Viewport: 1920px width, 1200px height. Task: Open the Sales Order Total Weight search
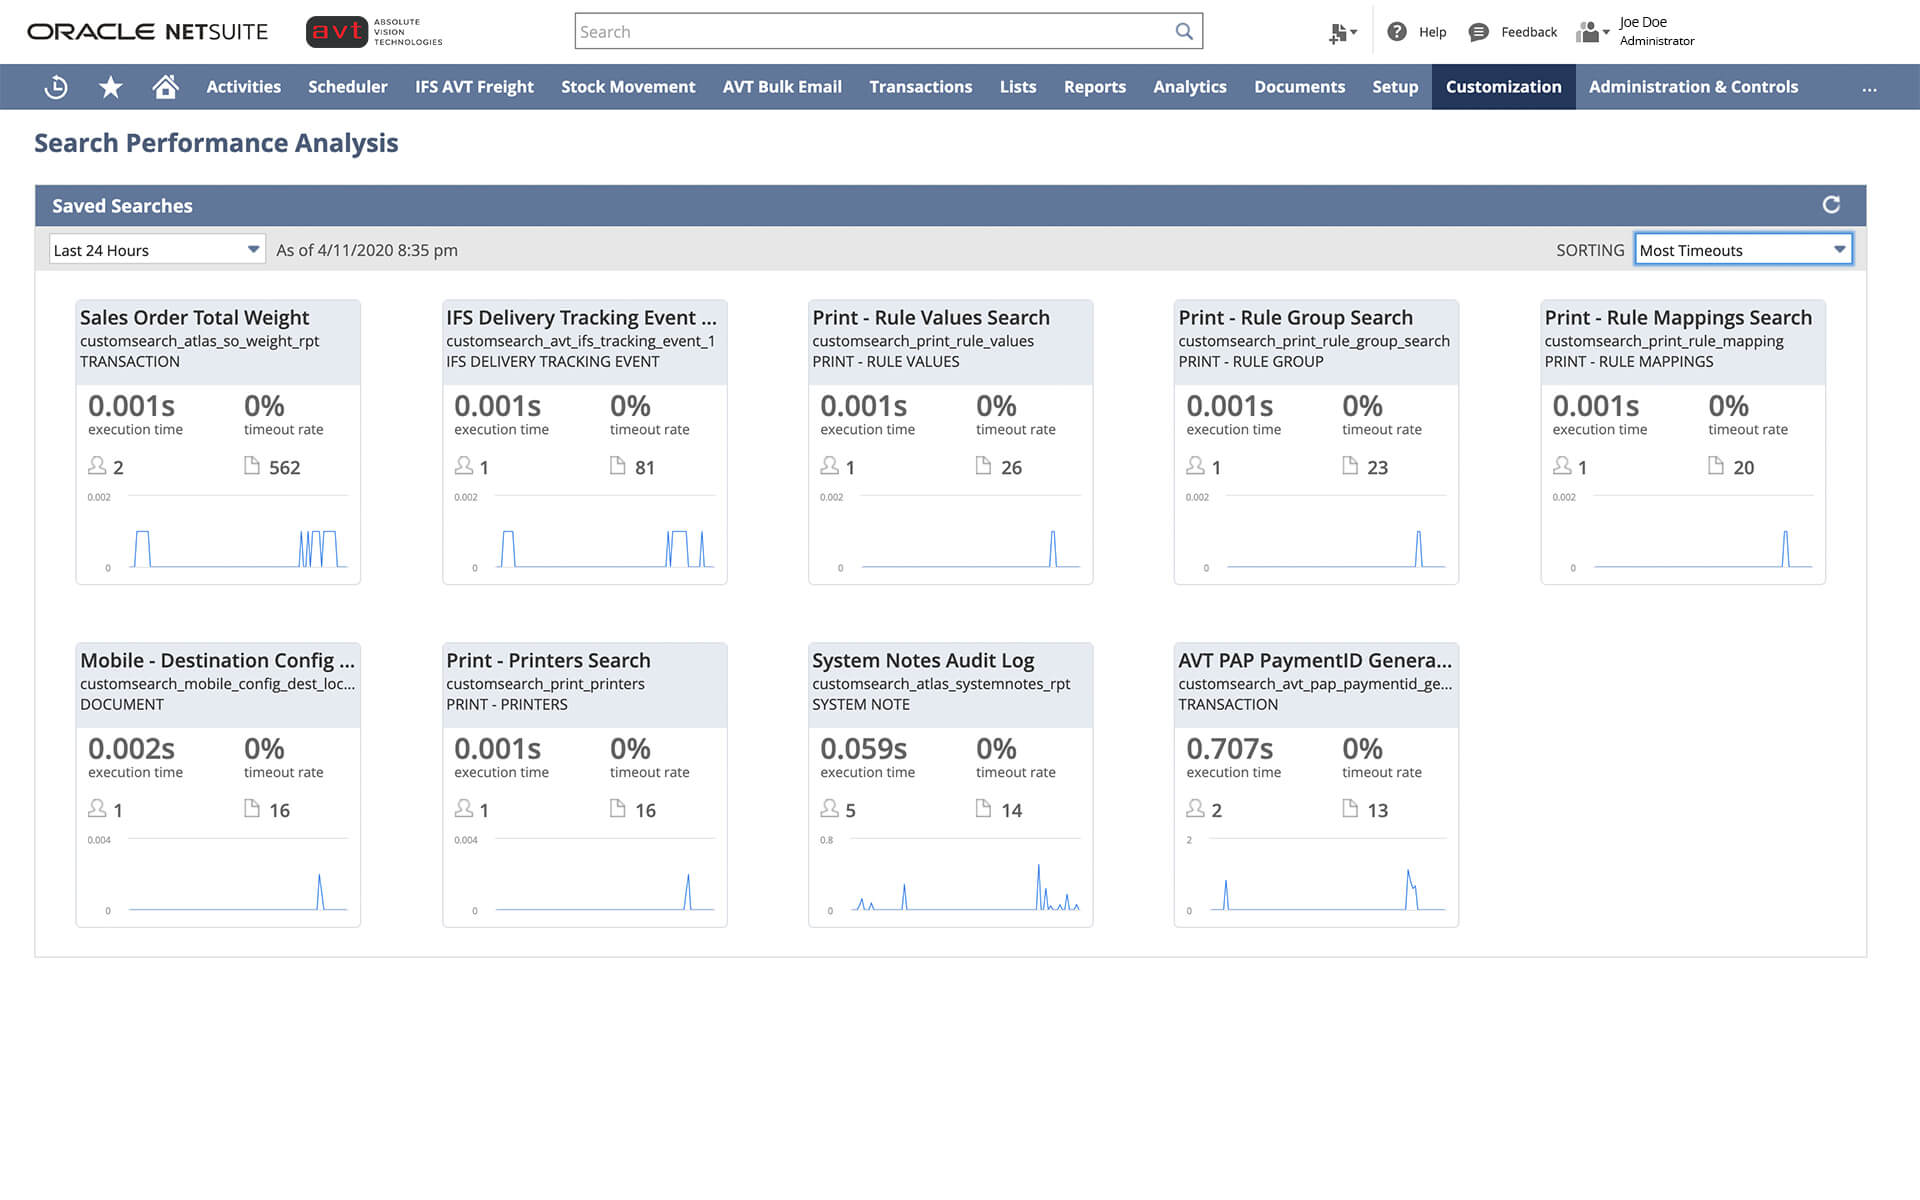pyautogui.click(x=195, y=318)
